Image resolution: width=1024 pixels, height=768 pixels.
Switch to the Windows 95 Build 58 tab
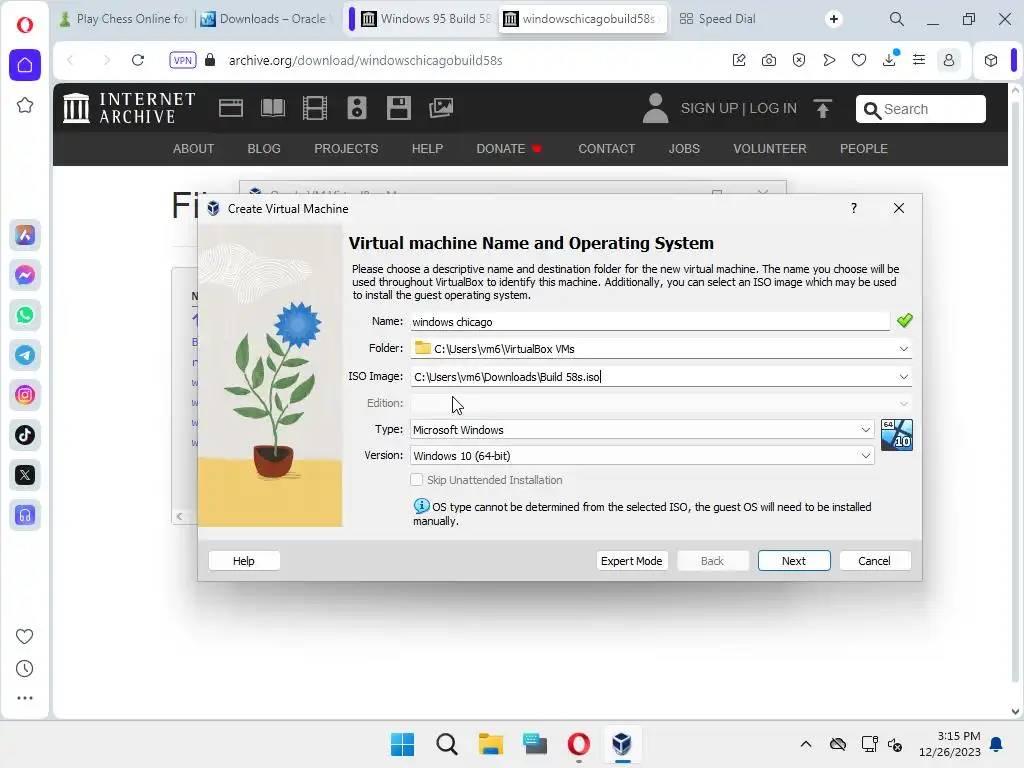pyautogui.click(x=427, y=19)
